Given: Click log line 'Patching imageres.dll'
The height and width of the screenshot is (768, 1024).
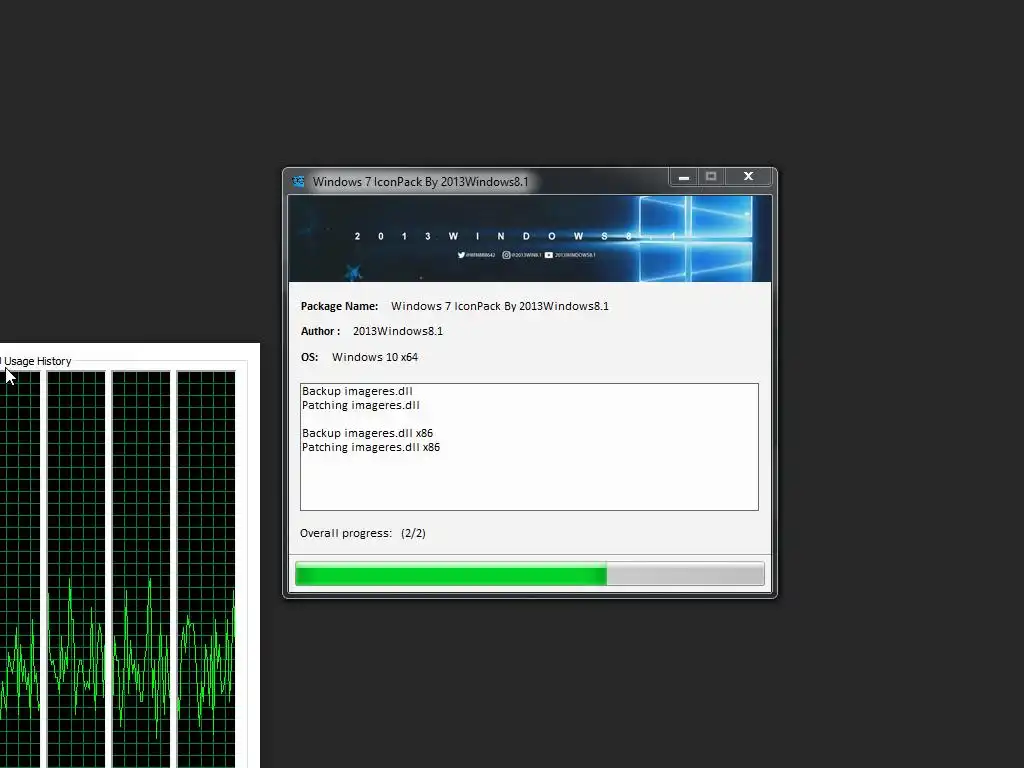Looking at the screenshot, I should pos(360,406).
